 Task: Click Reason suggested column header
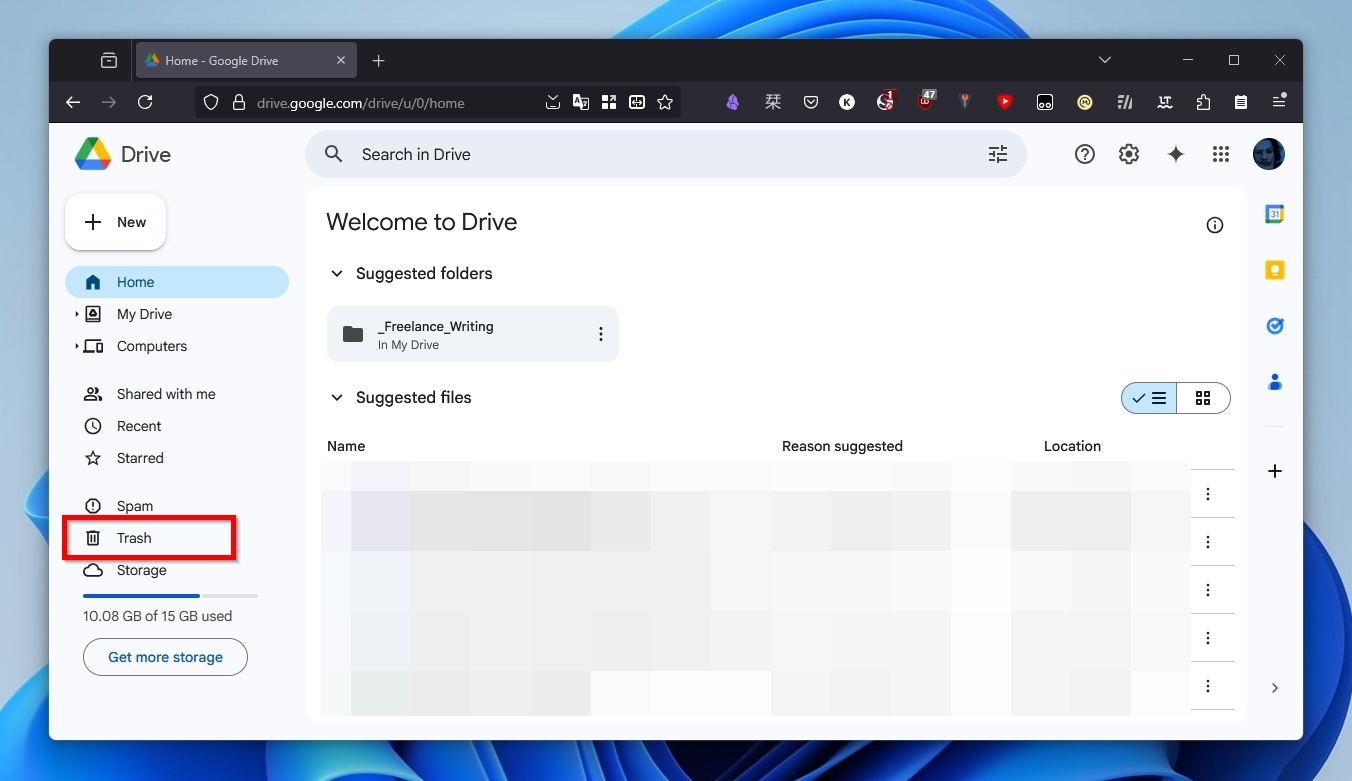click(842, 446)
